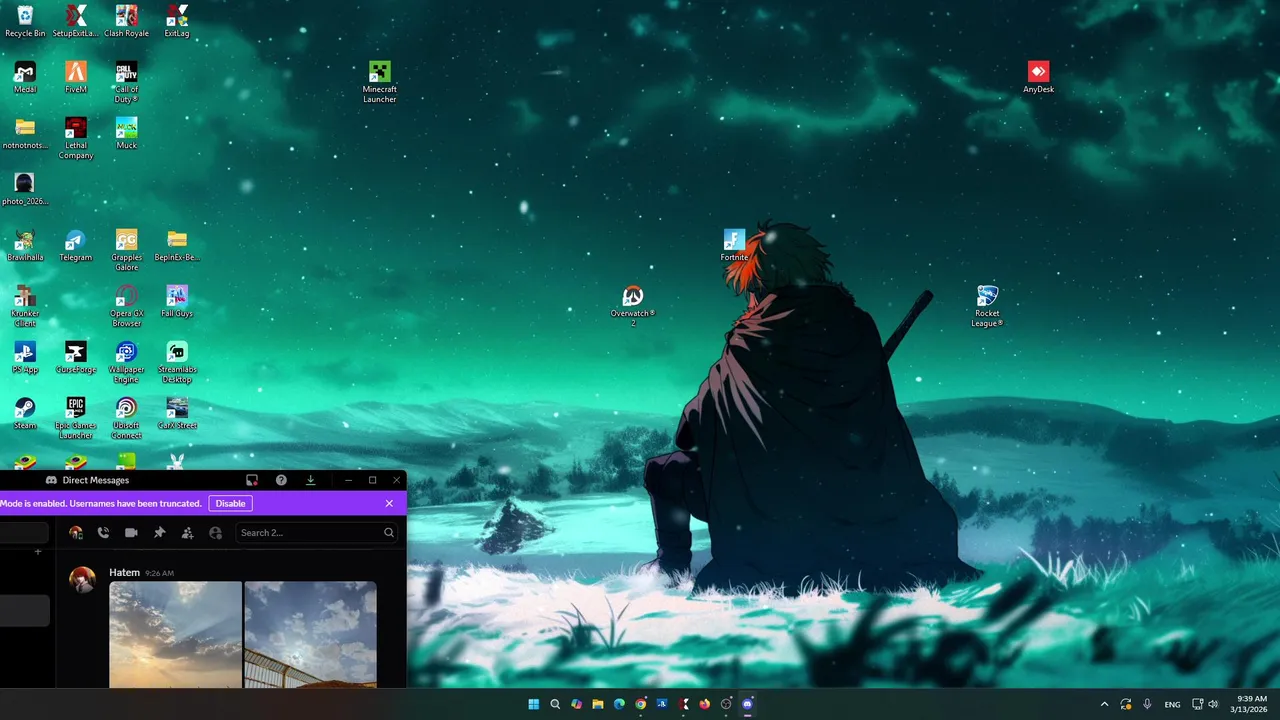Select the Grapples Galore desktop icon

[126, 251]
